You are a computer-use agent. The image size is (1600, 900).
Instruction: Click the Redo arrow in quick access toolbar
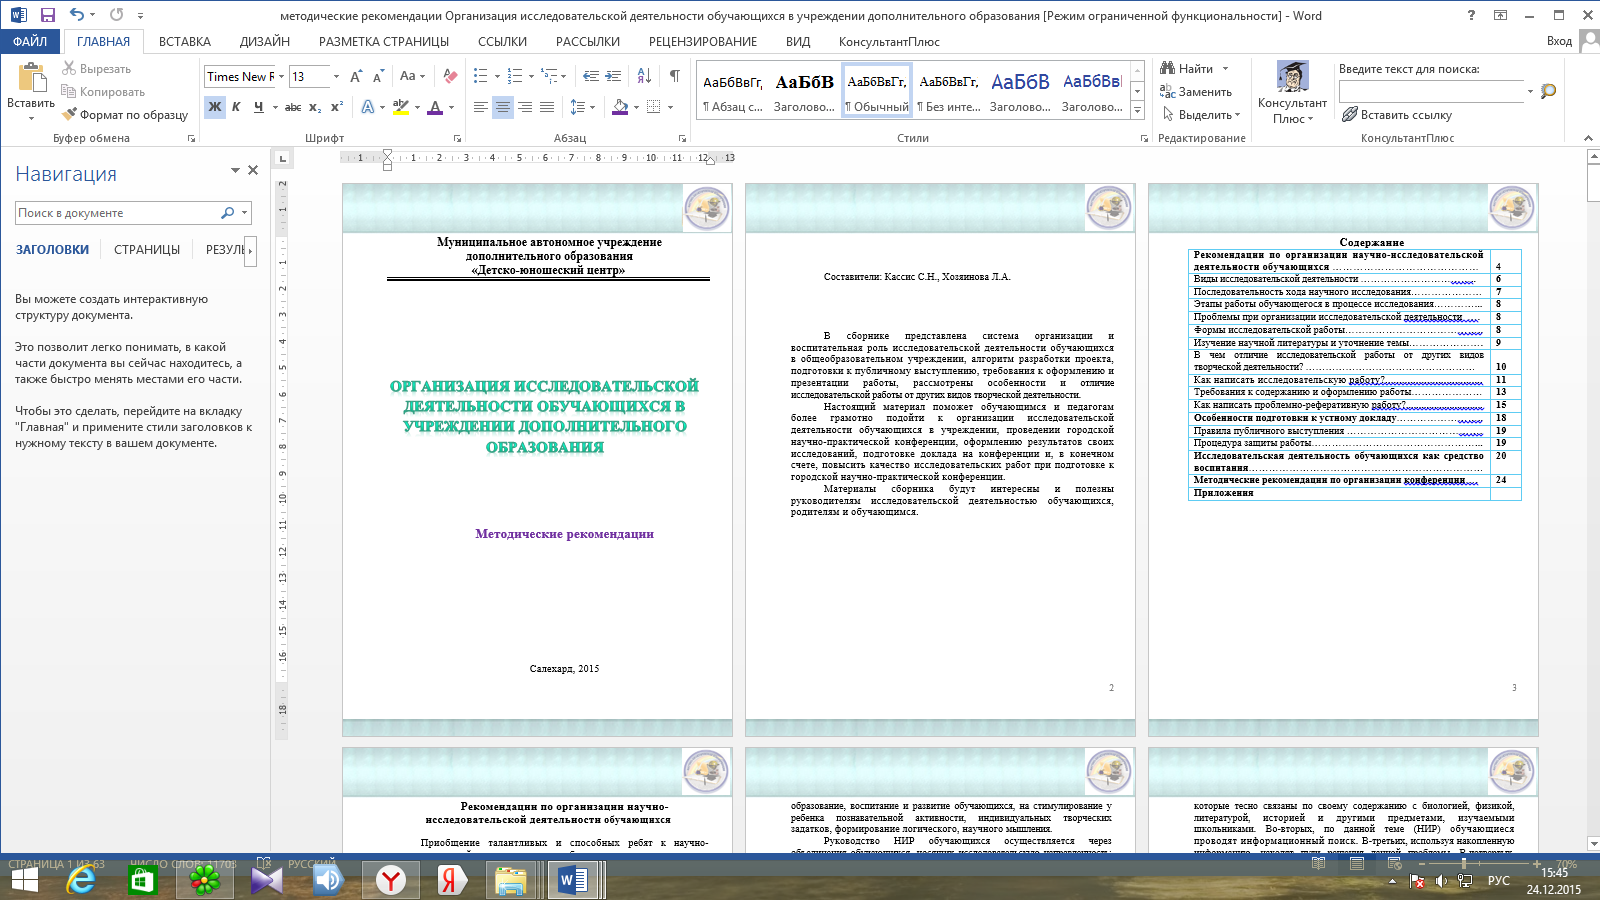pos(117,15)
